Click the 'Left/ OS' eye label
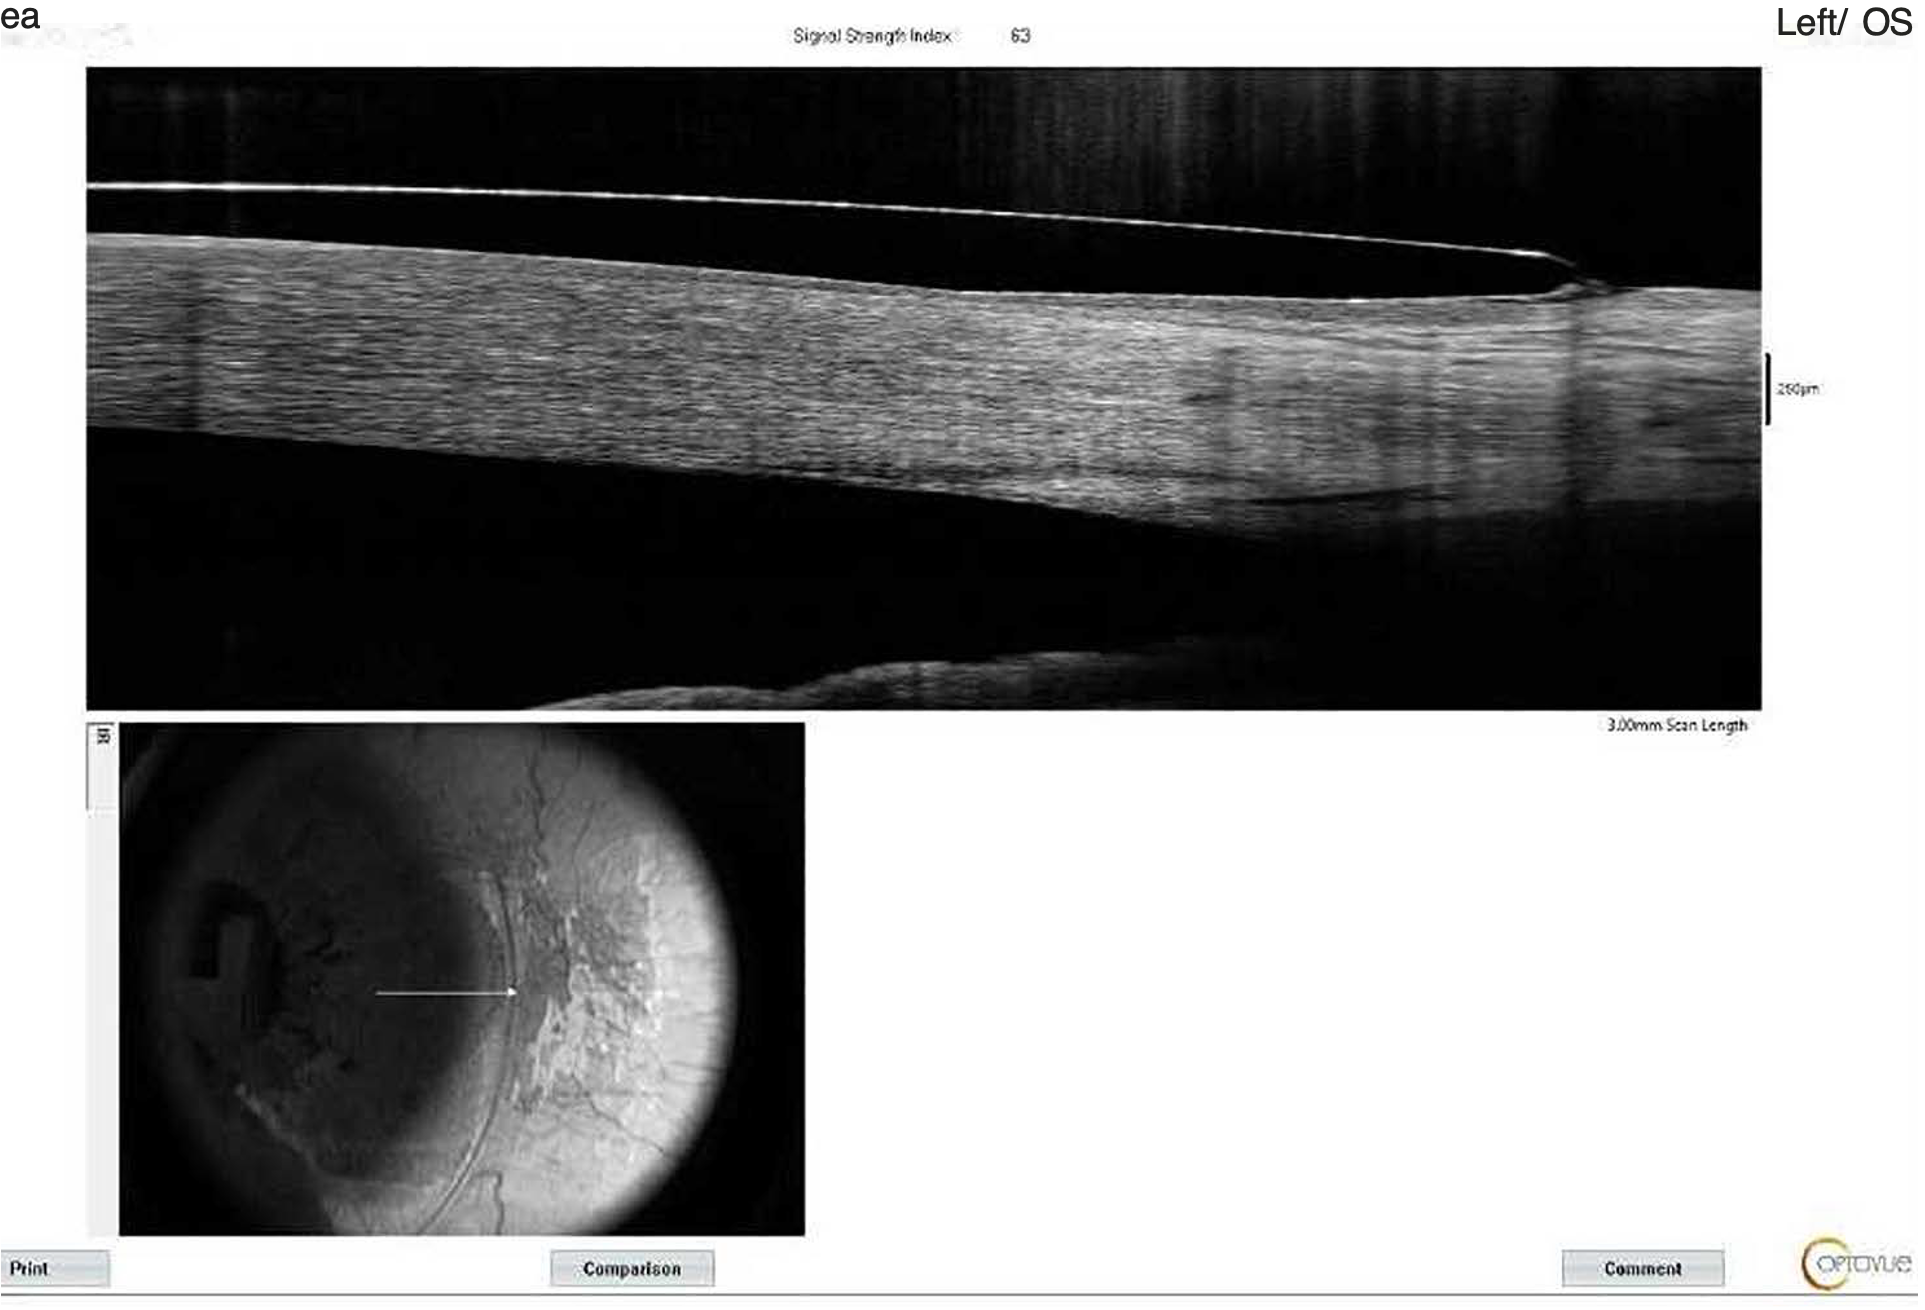The width and height of the screenshot is (1925, 1310). click(1843, 22)
